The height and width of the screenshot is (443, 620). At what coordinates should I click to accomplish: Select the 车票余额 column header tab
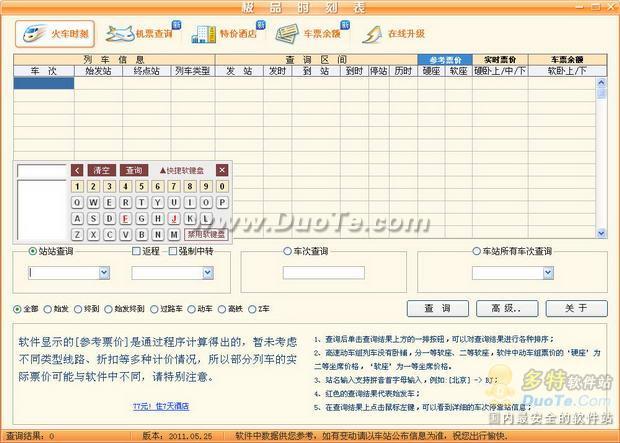[567, 60]
